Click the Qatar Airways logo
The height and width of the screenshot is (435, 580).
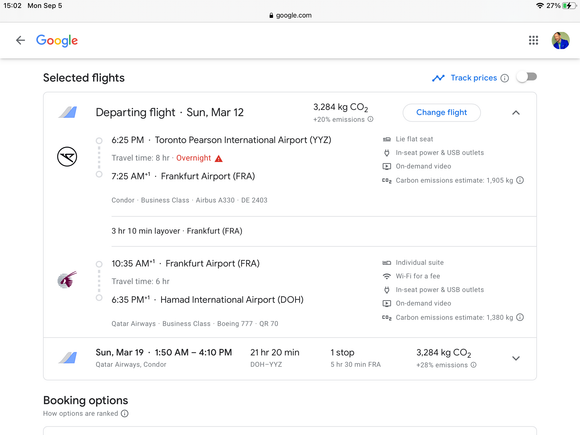[67, 280]
